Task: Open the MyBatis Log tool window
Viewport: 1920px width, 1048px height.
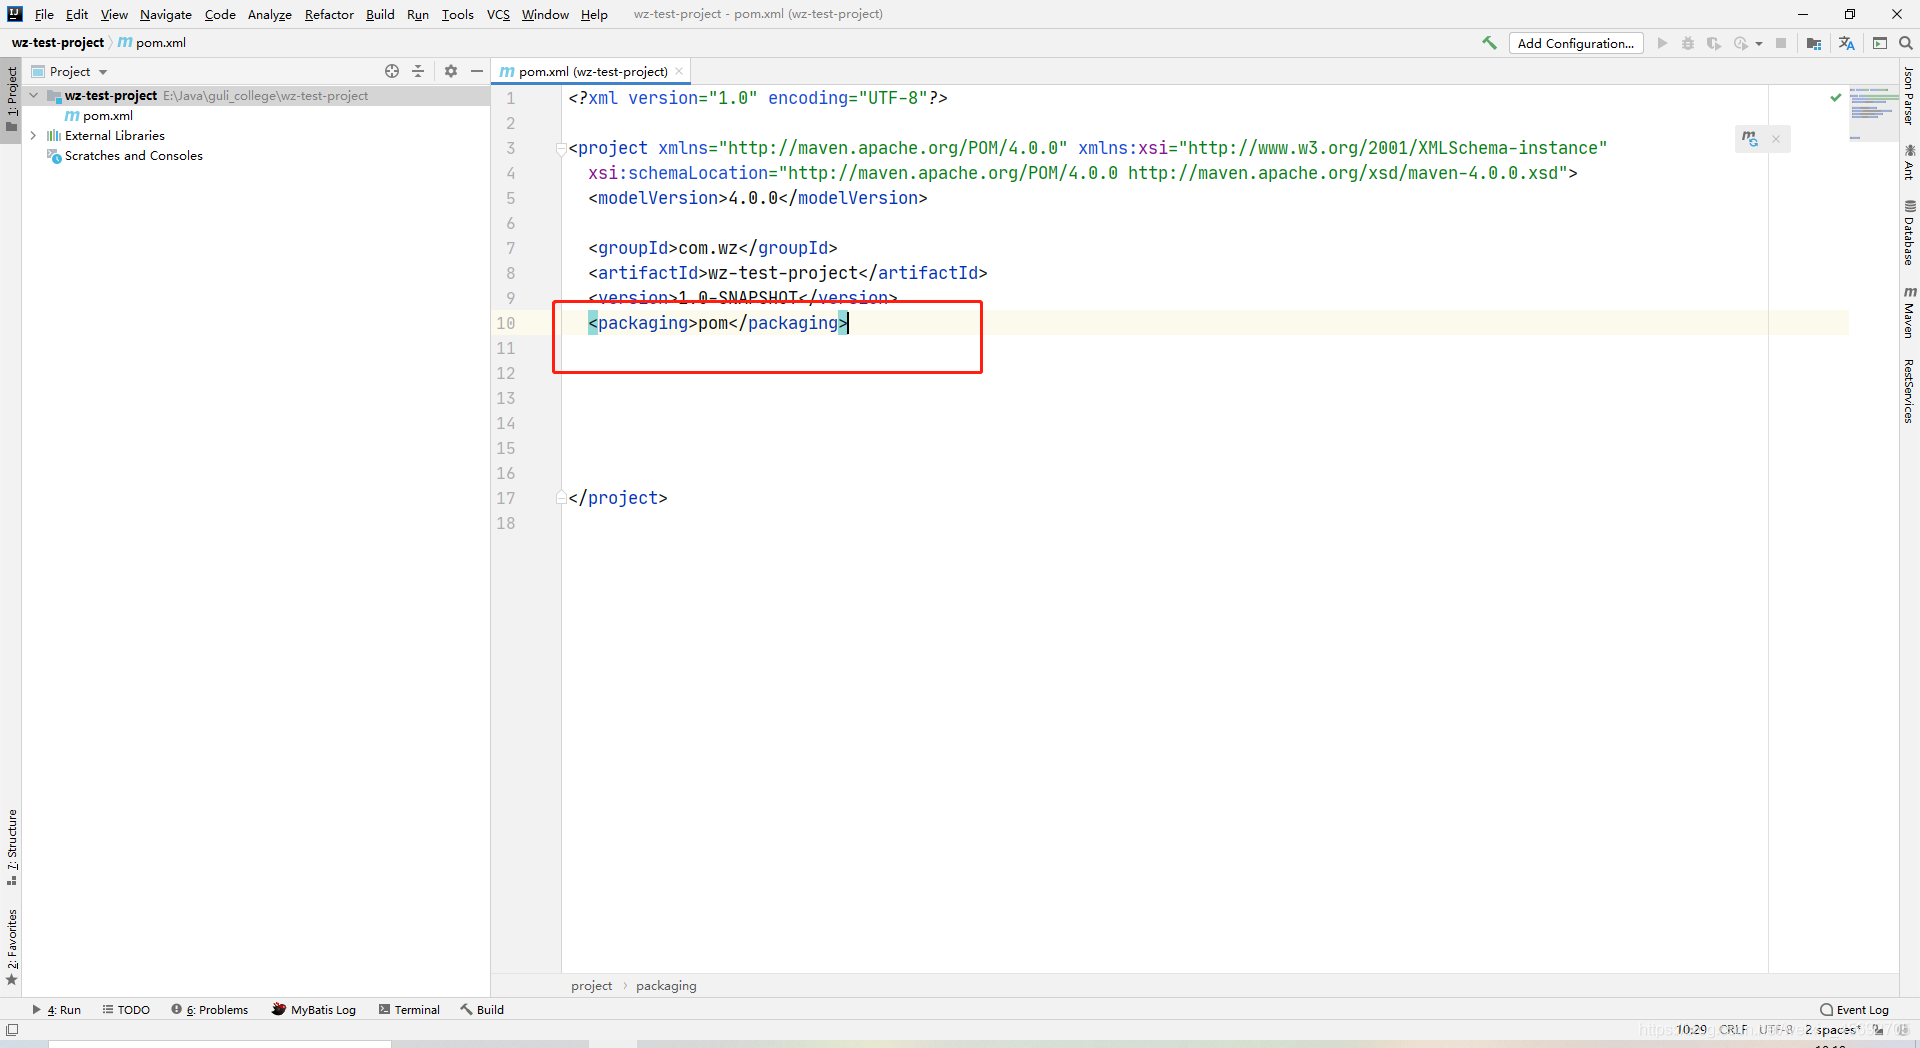Action: tap(314, 1010)
